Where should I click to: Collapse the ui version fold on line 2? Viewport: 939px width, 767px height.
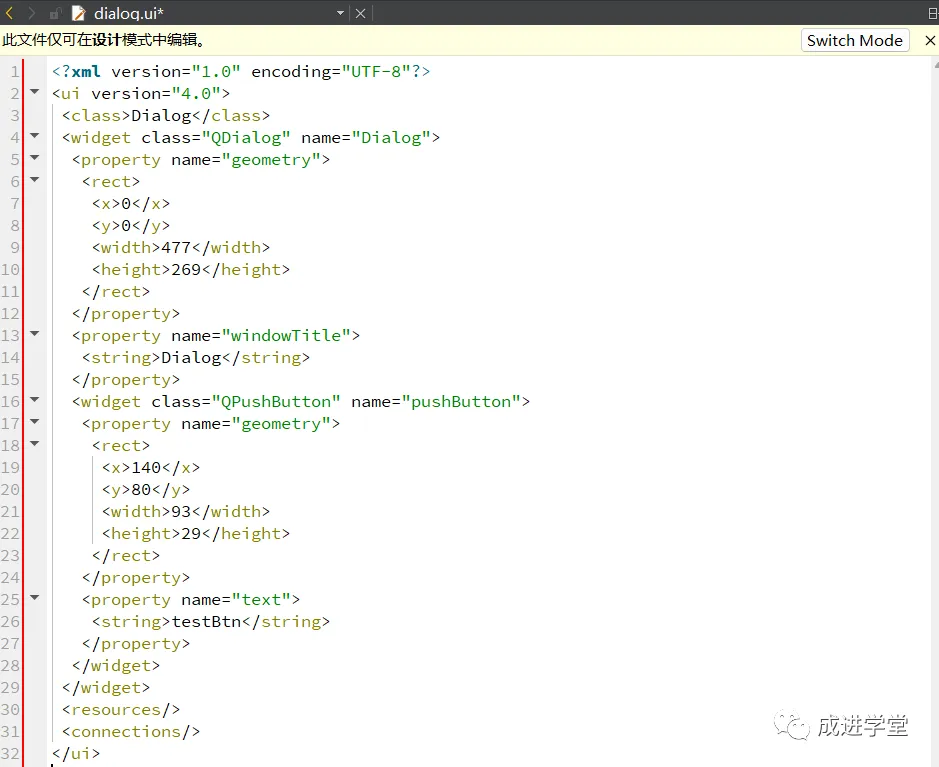(x=35, y=92)
